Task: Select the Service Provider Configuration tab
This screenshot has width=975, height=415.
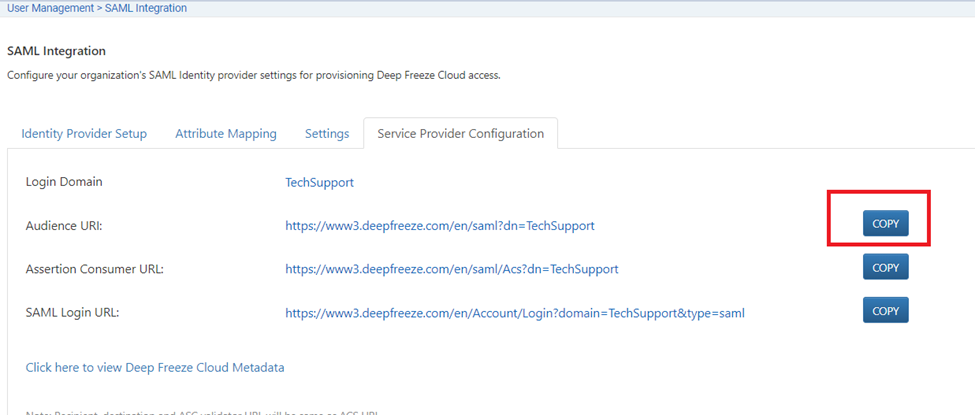Action: pos(460,134)
